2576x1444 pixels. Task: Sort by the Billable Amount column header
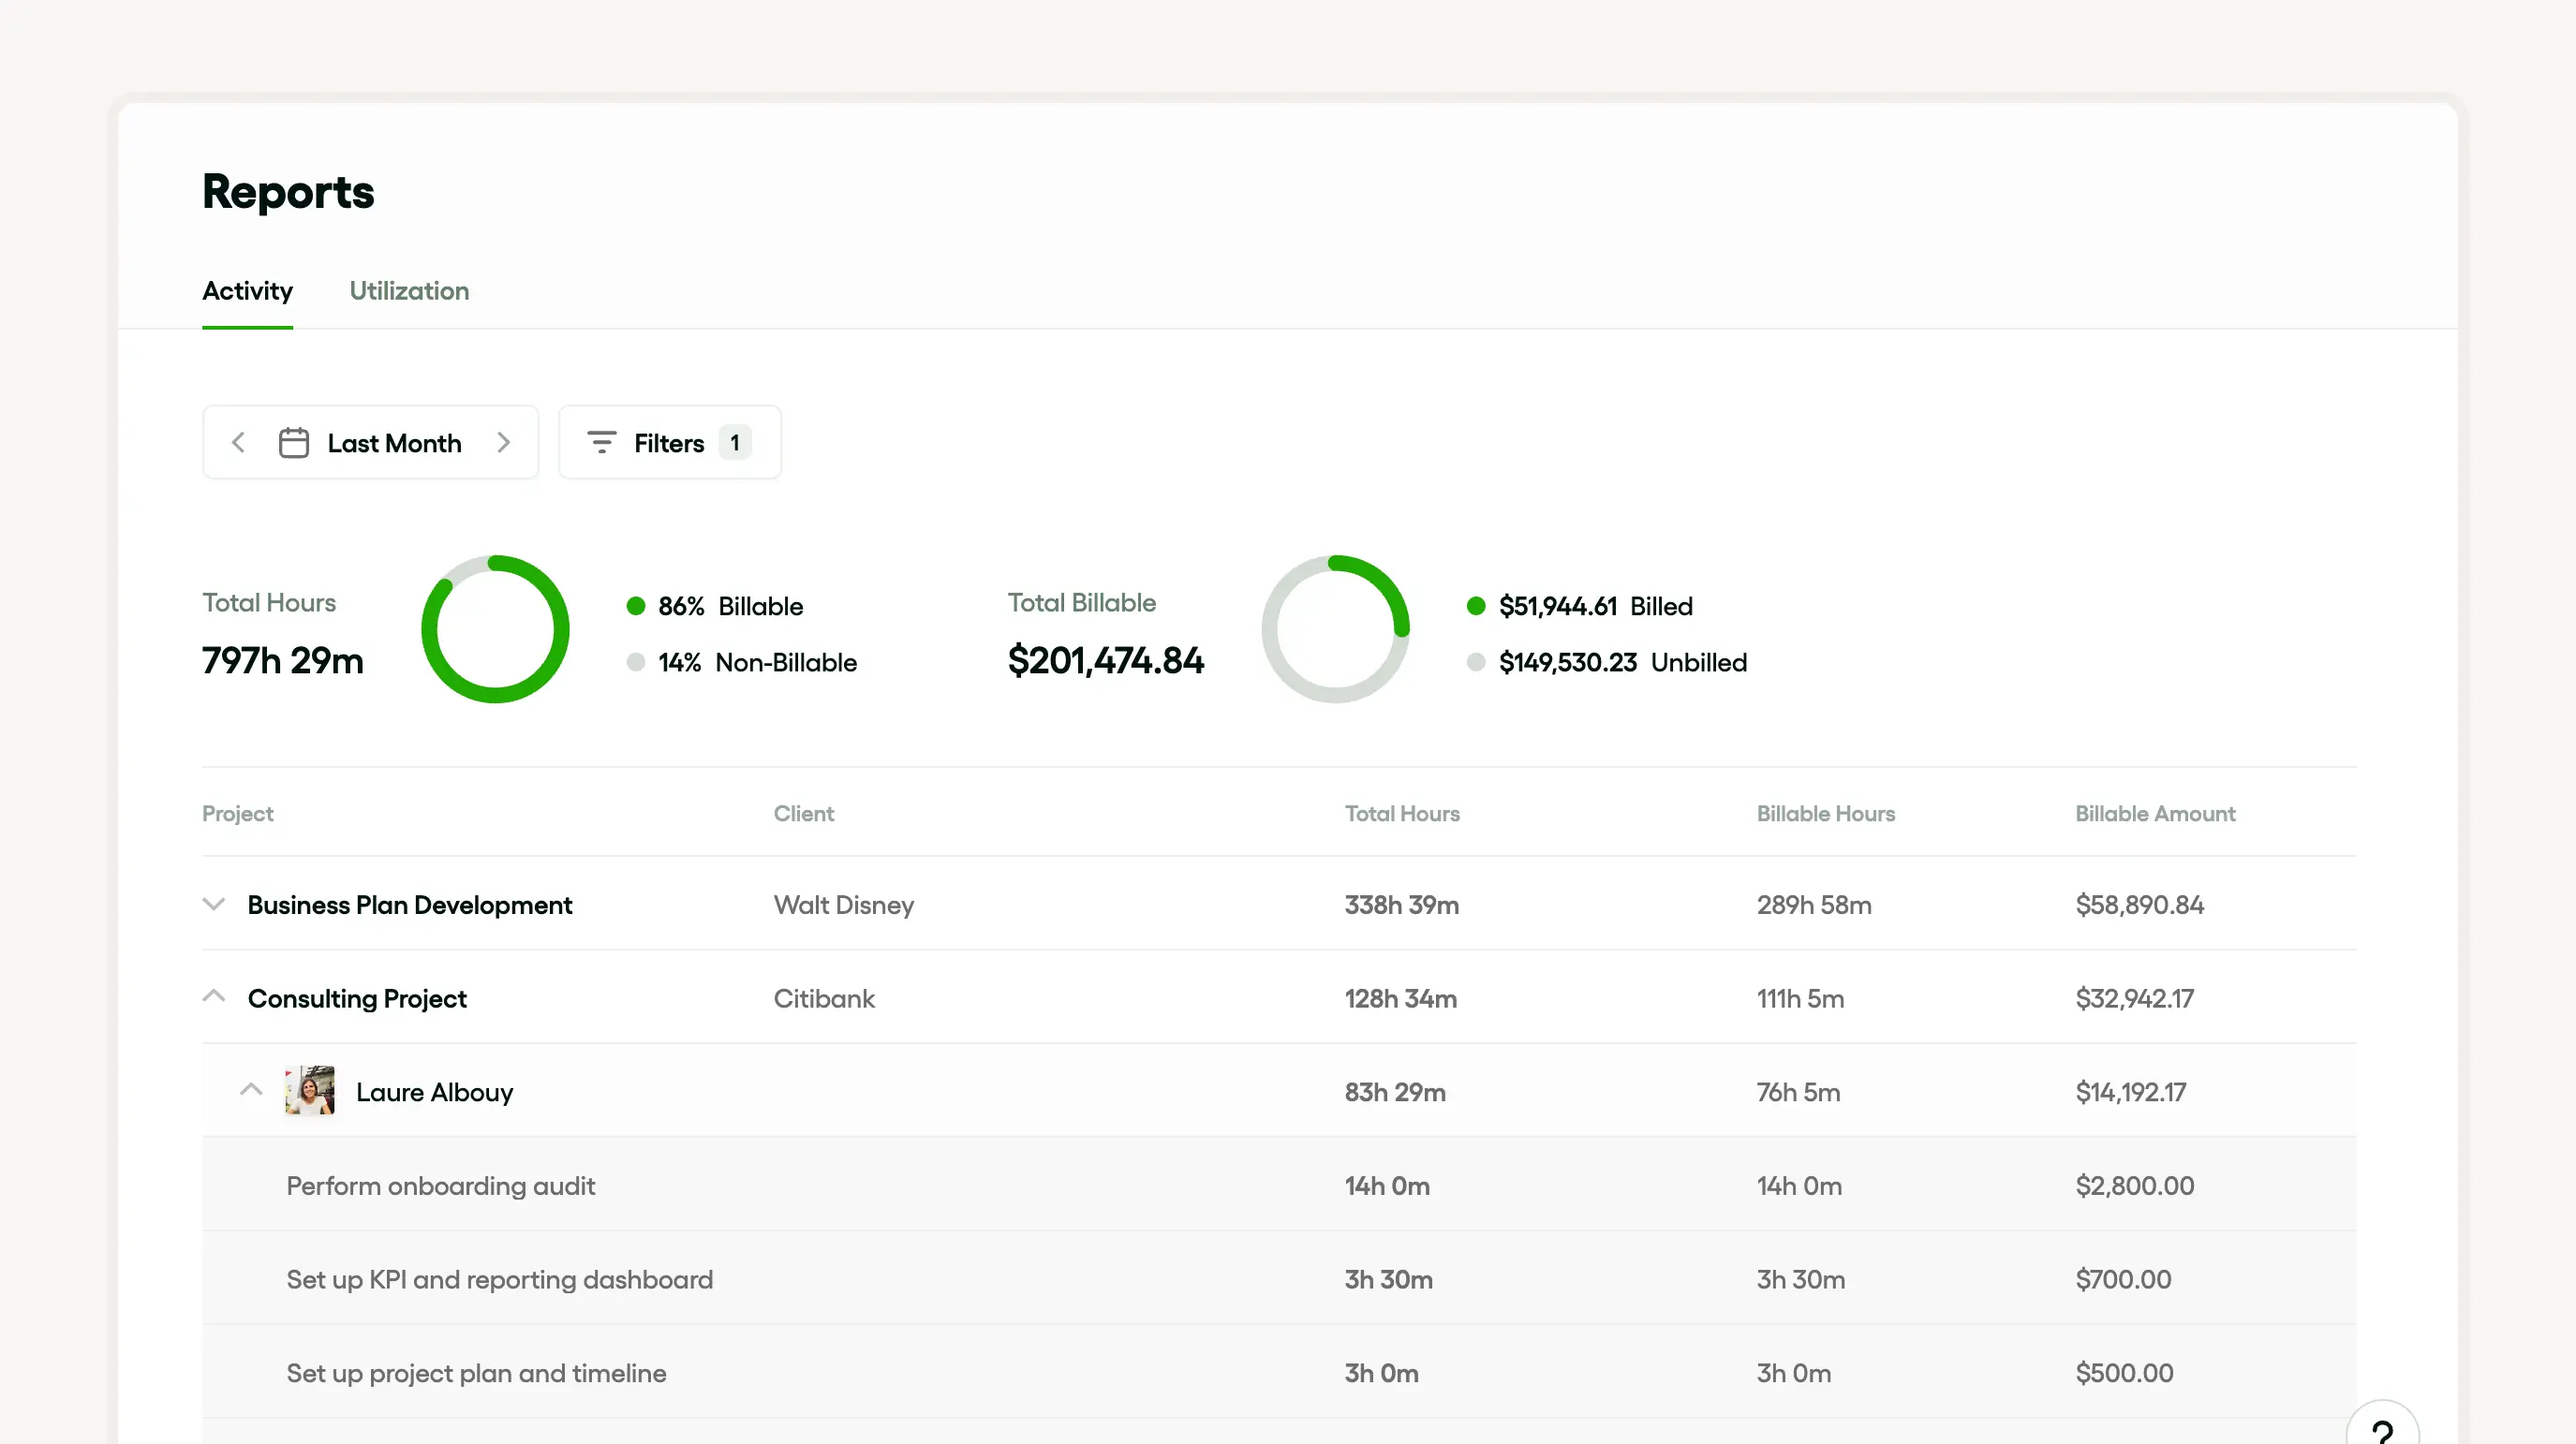(x=2155, y=813)
